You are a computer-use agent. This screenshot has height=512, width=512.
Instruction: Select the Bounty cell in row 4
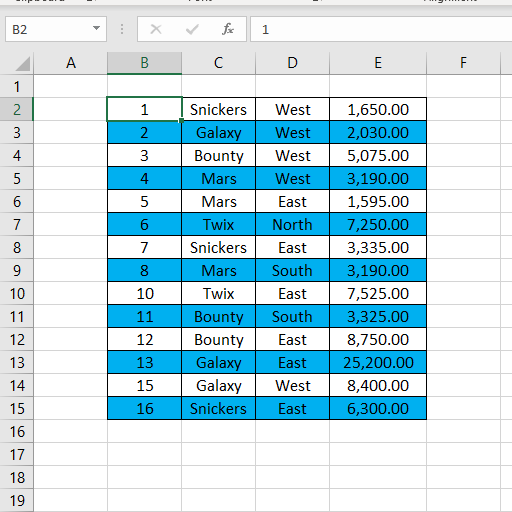pyautogui.click(x=218, y=155)
